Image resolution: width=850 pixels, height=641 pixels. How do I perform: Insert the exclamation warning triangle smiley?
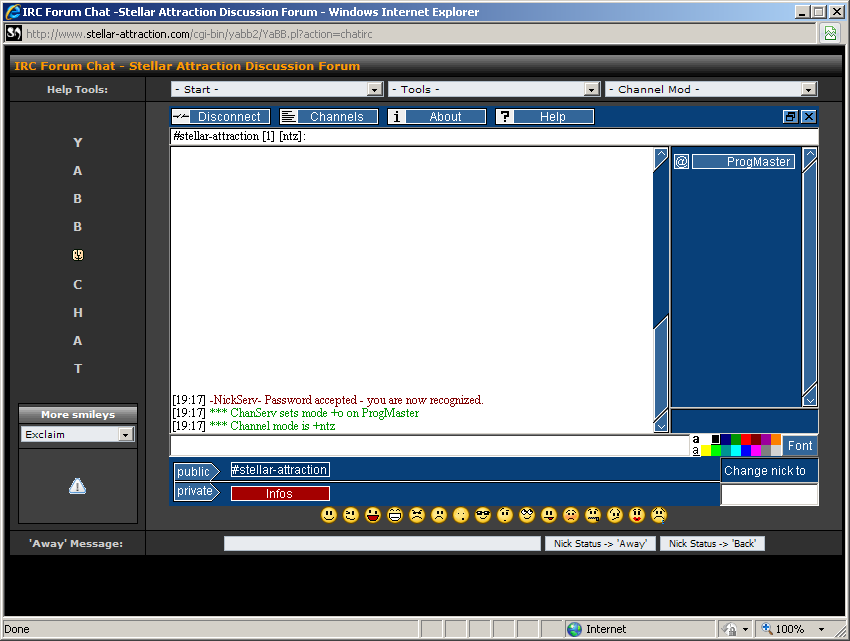click(78, 486)
